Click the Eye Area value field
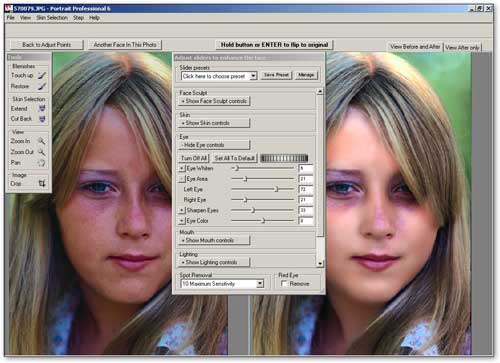Screen dimensions: 500x363 pos(306,179)
